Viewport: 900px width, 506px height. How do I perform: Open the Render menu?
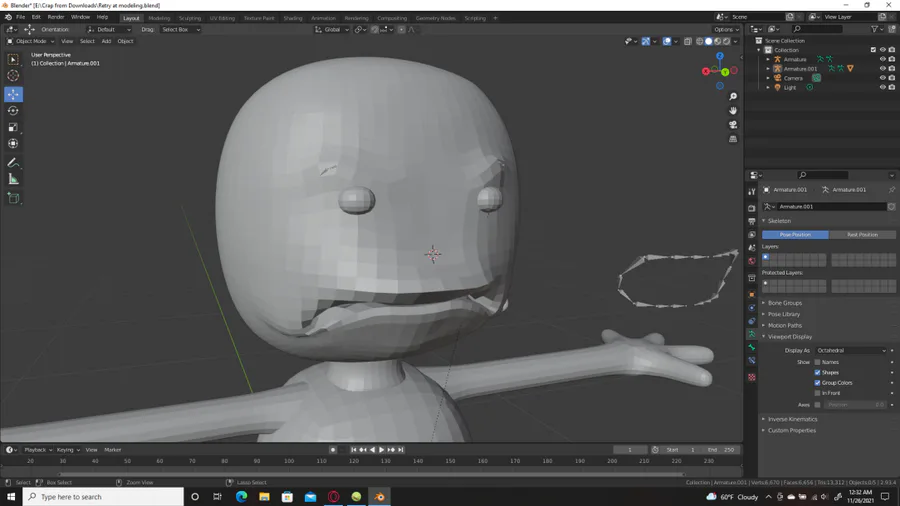pos(56,17)
